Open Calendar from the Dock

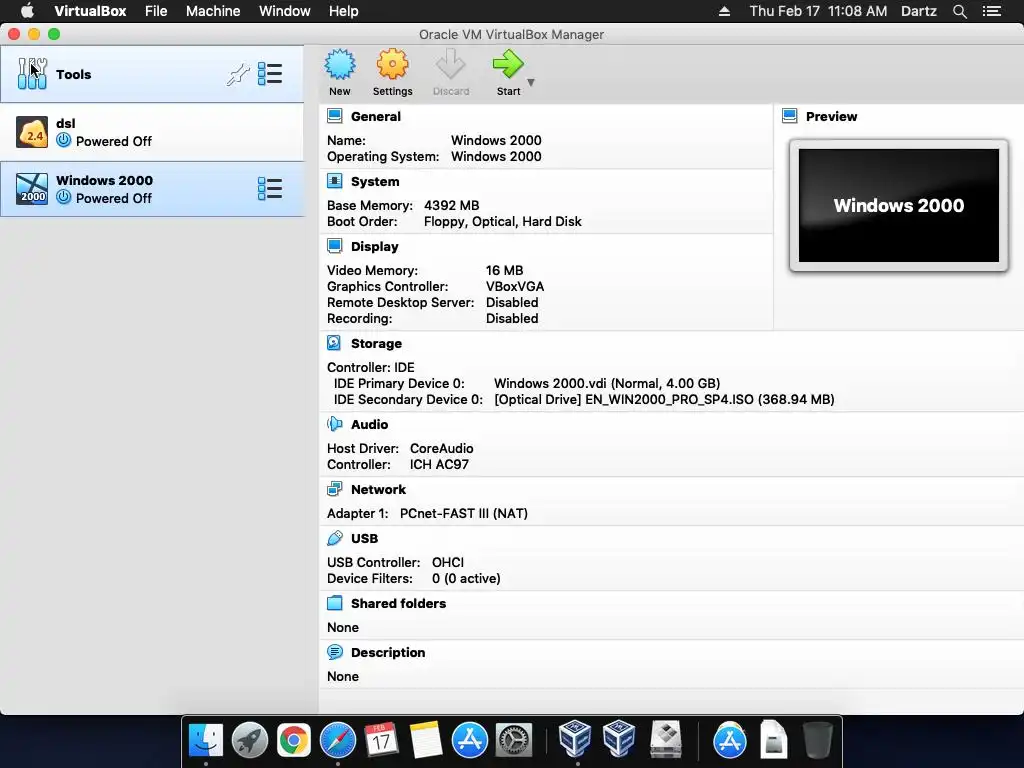pos(381,741)
